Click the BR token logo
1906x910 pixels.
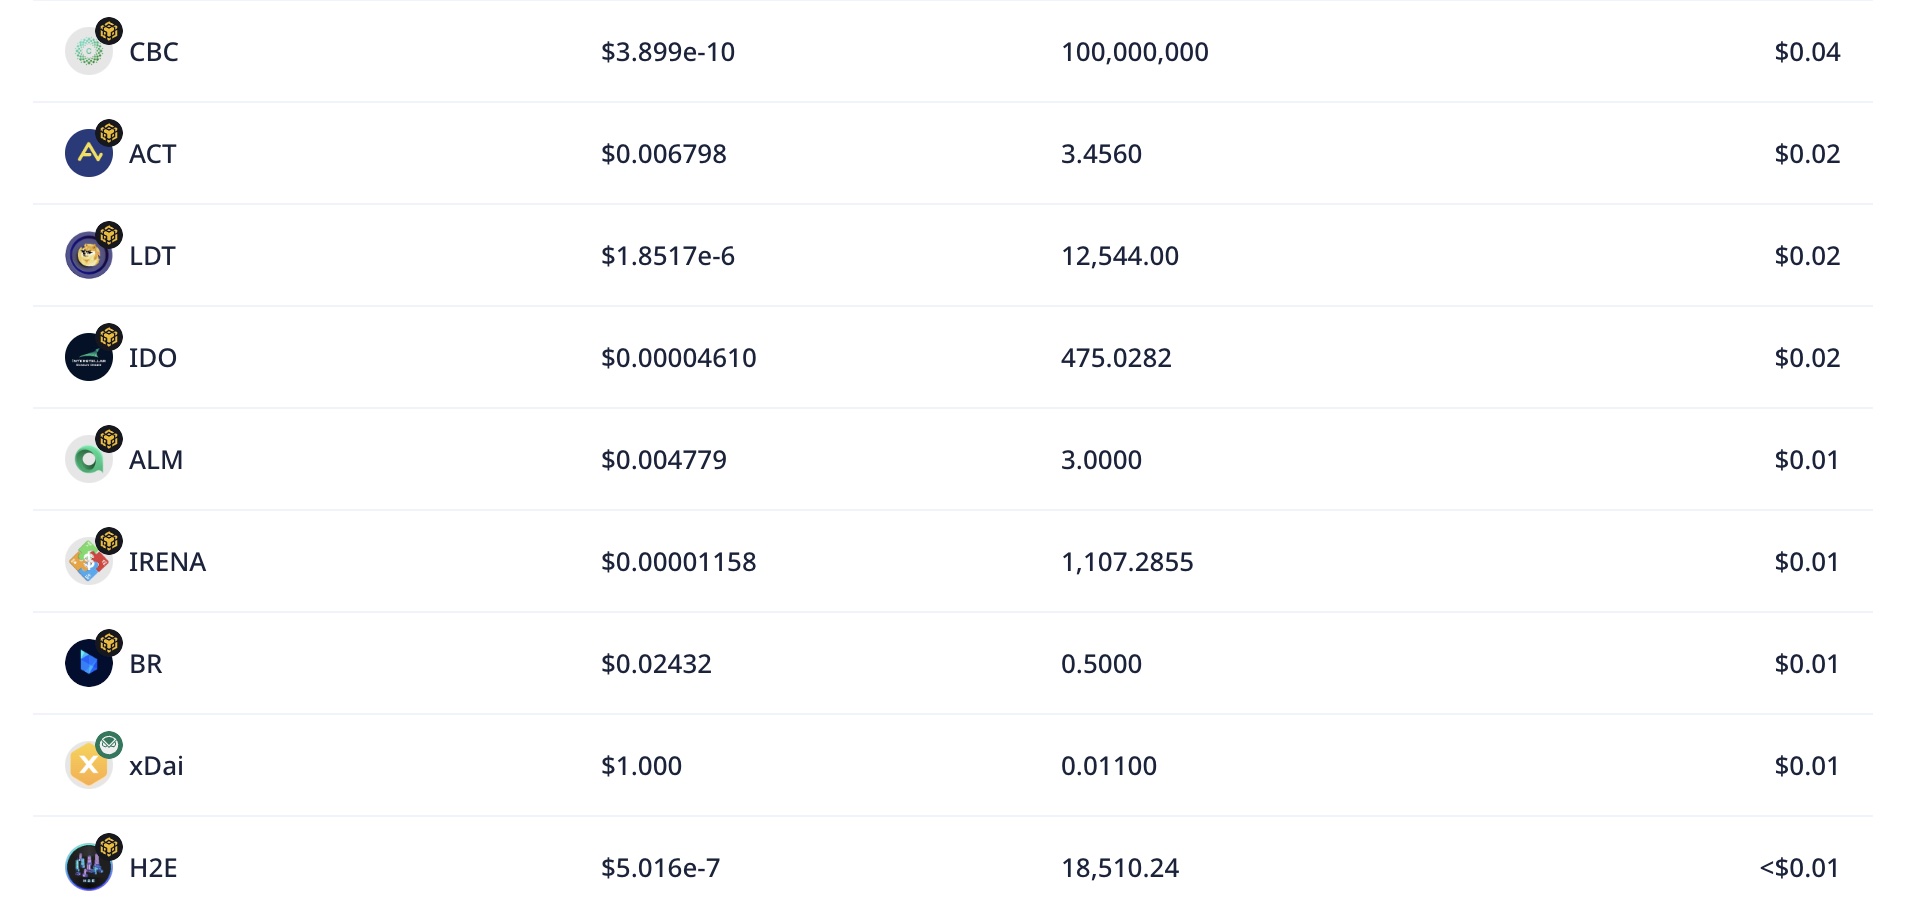pos(88,665)
